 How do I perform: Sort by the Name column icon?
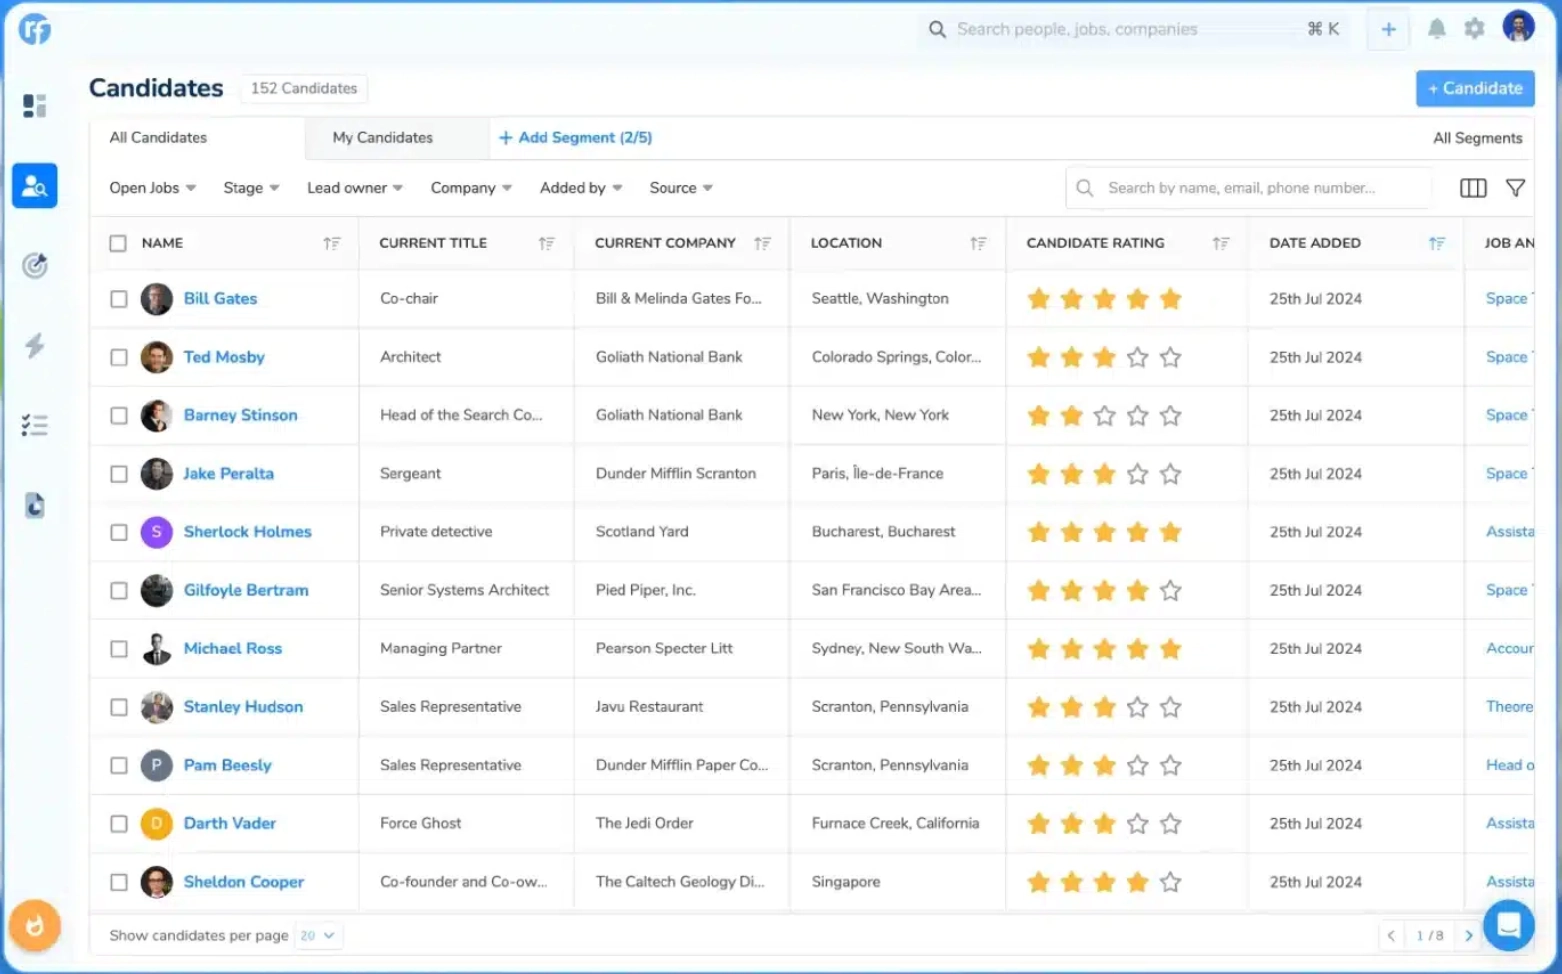(x=332, y=243)
